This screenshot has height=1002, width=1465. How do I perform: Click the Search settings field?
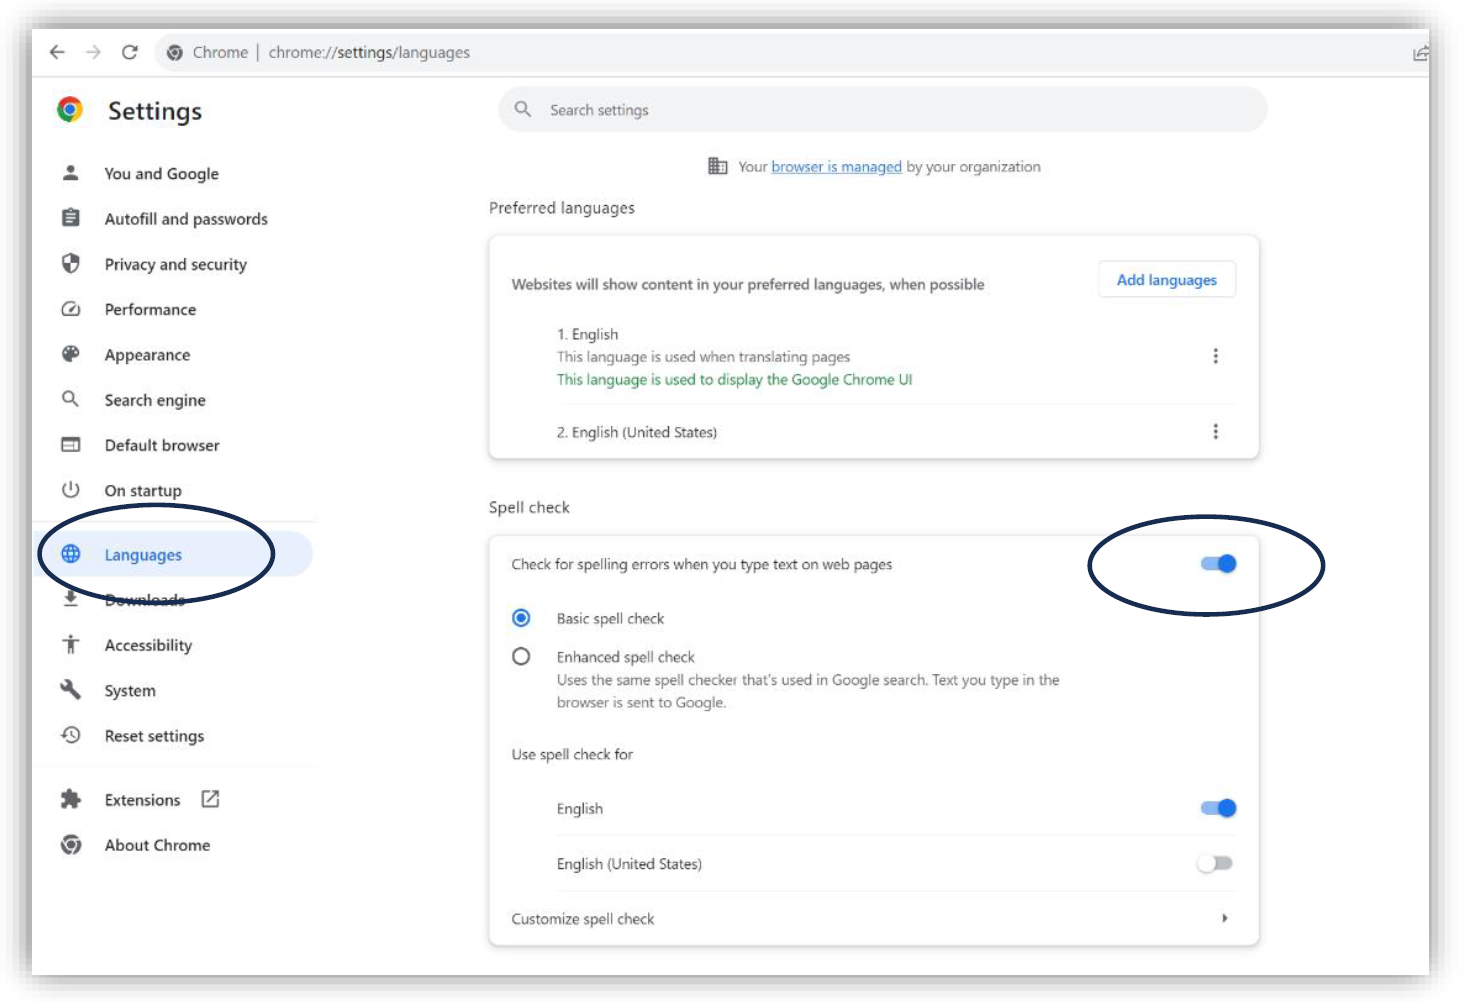[882, 110]
